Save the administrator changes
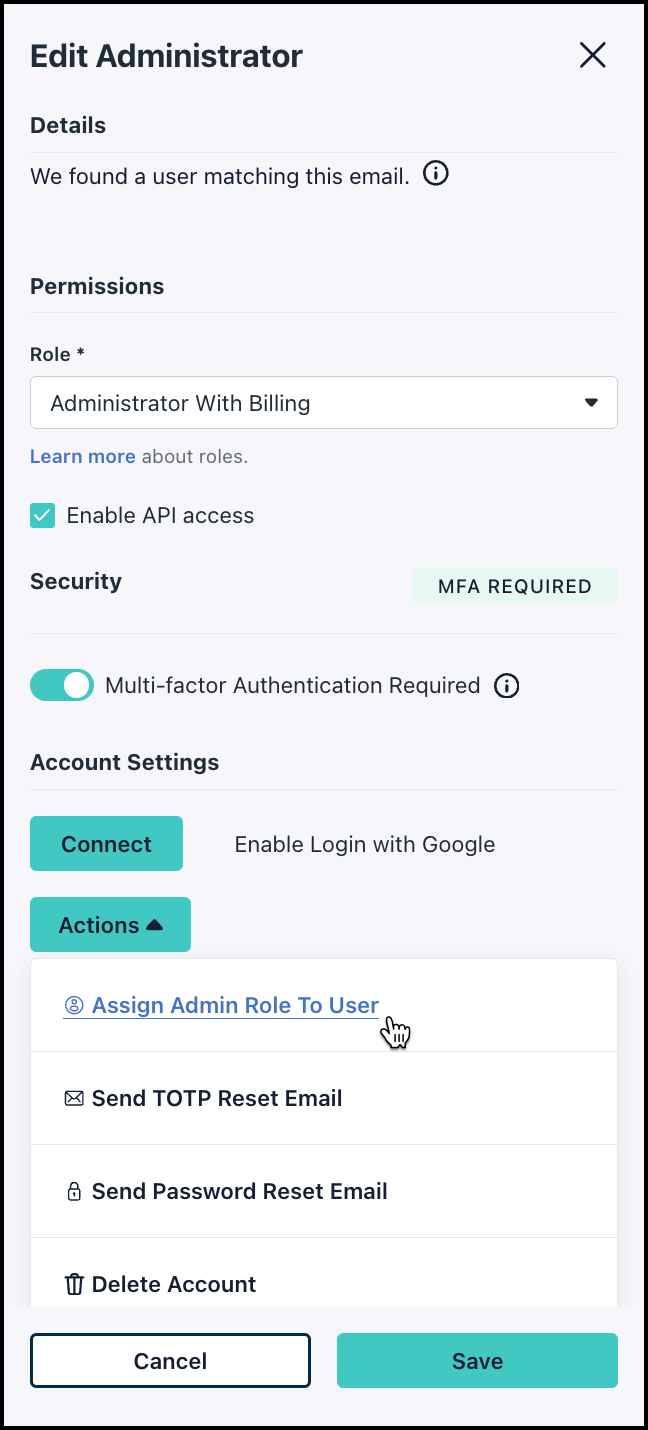The image size is (648, 1430). pos(477,1361)
